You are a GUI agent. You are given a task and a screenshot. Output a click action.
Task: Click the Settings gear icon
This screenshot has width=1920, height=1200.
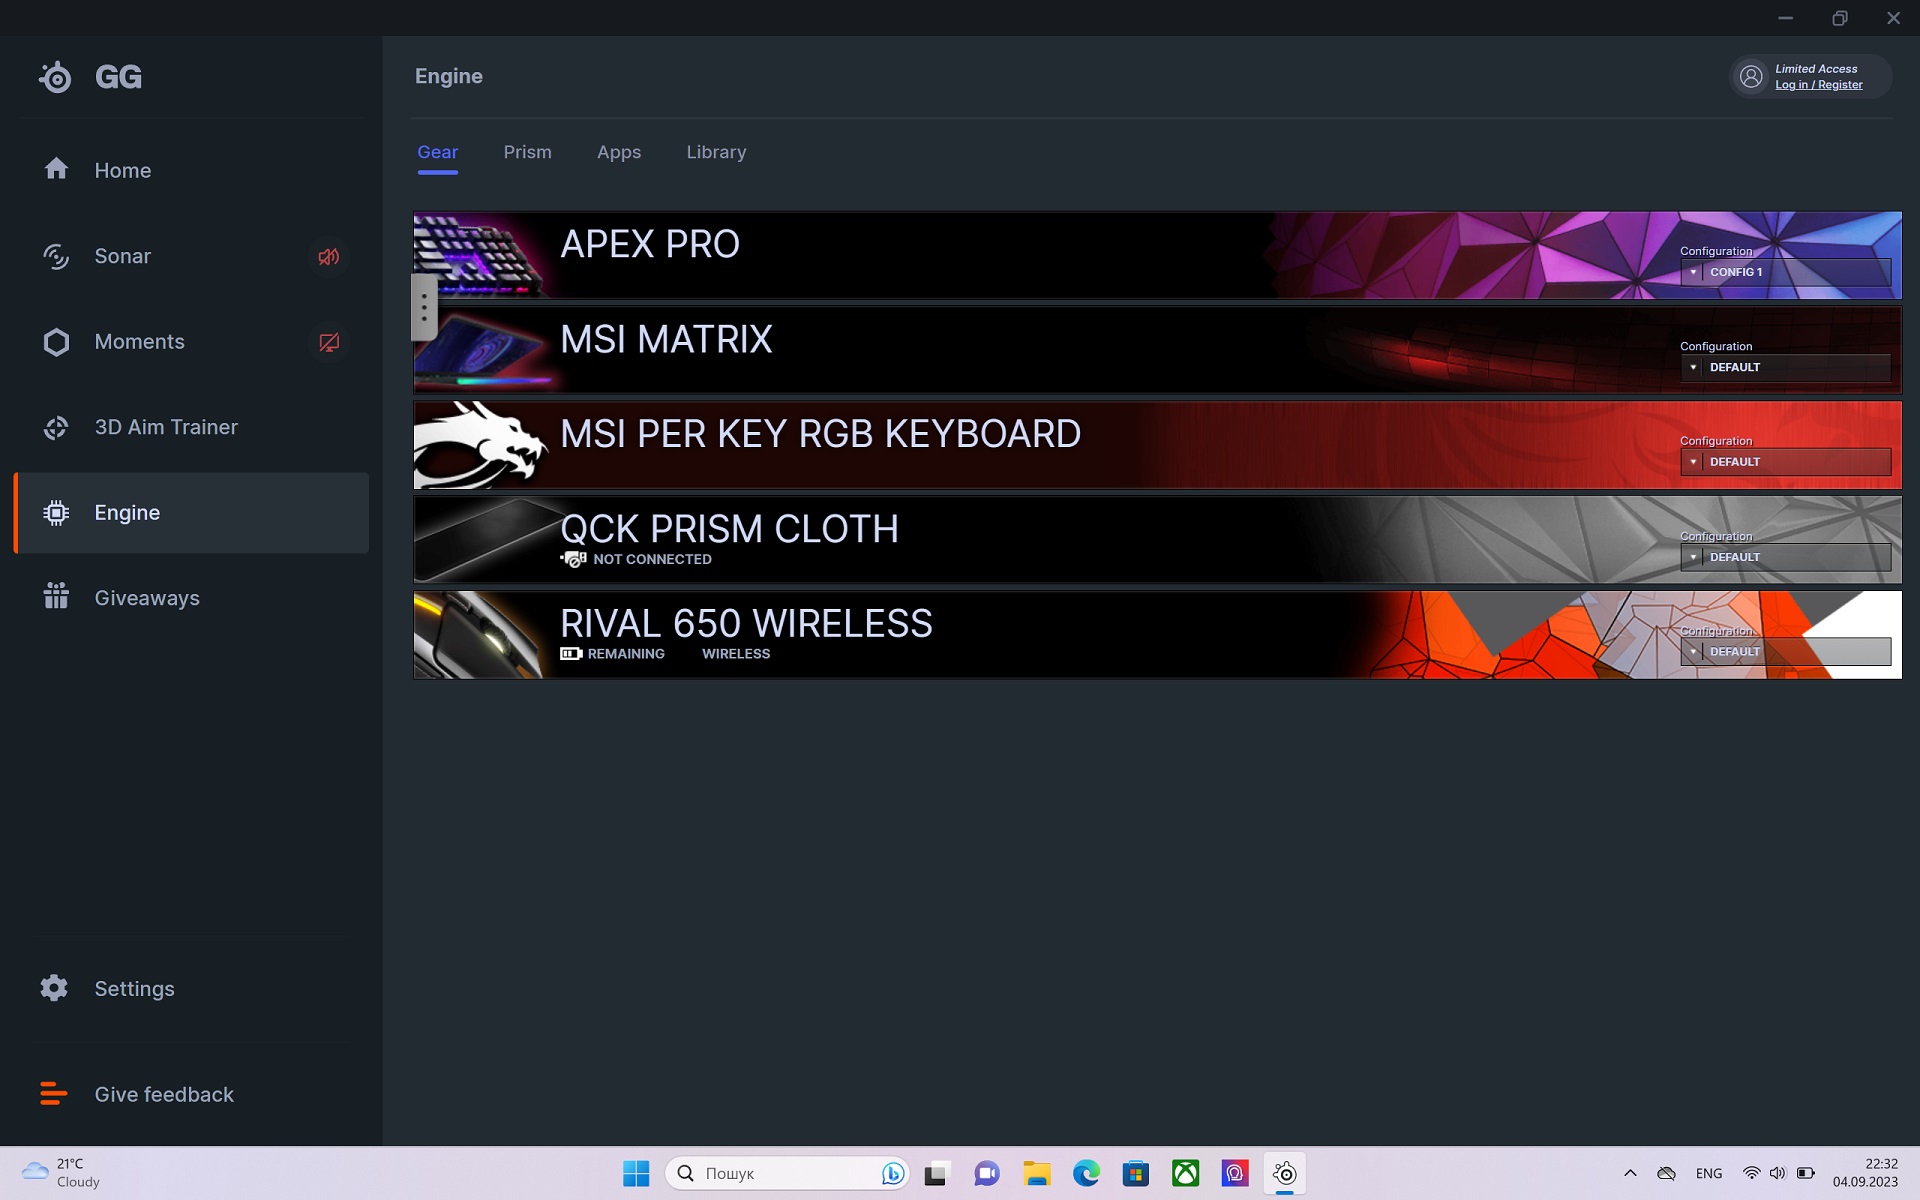click(54, 988)
